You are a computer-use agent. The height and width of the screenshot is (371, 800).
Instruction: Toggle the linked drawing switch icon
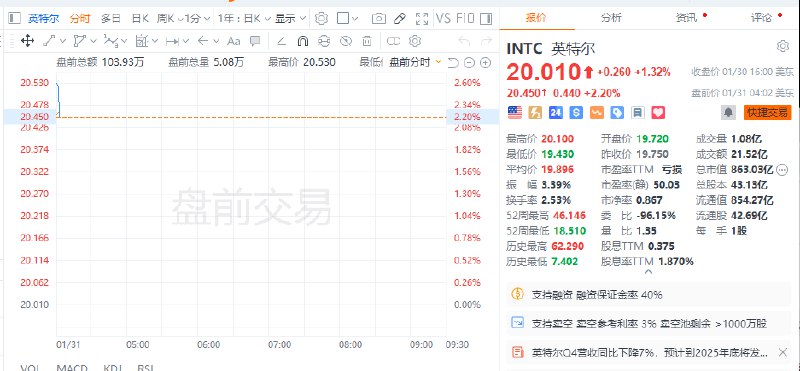tap(393, 41)
